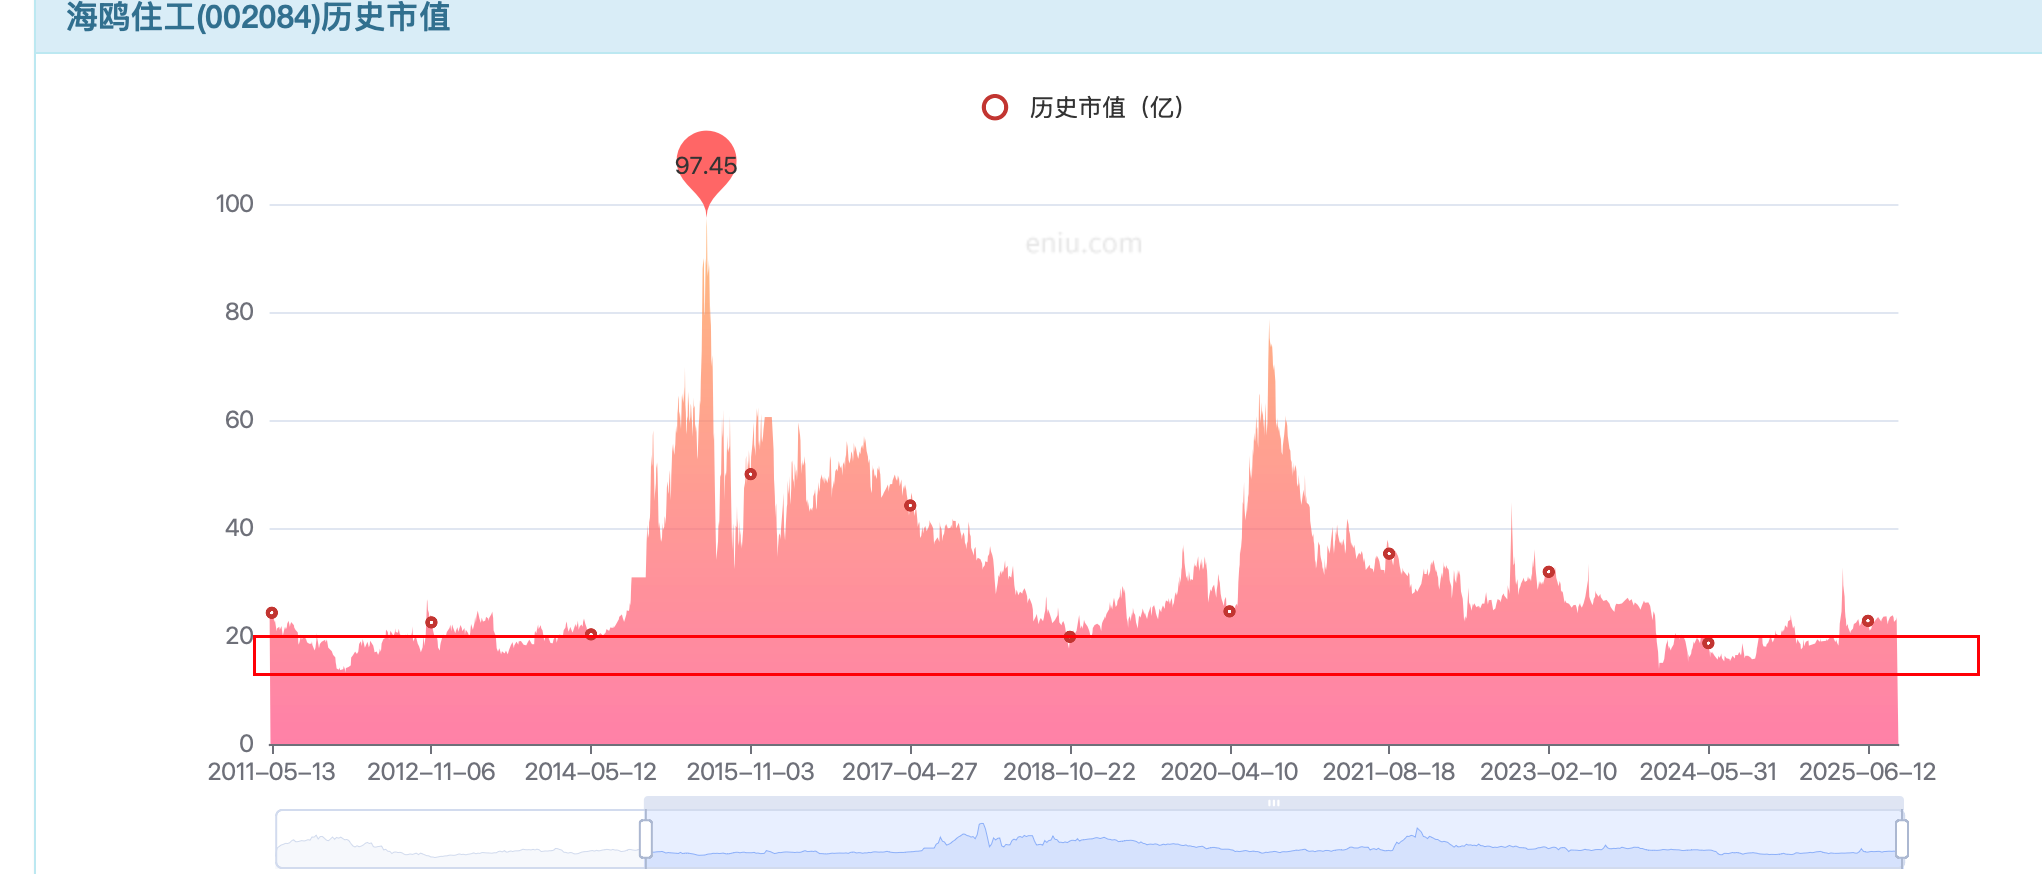Click the data point above 2014-05-12

[591, 635]
